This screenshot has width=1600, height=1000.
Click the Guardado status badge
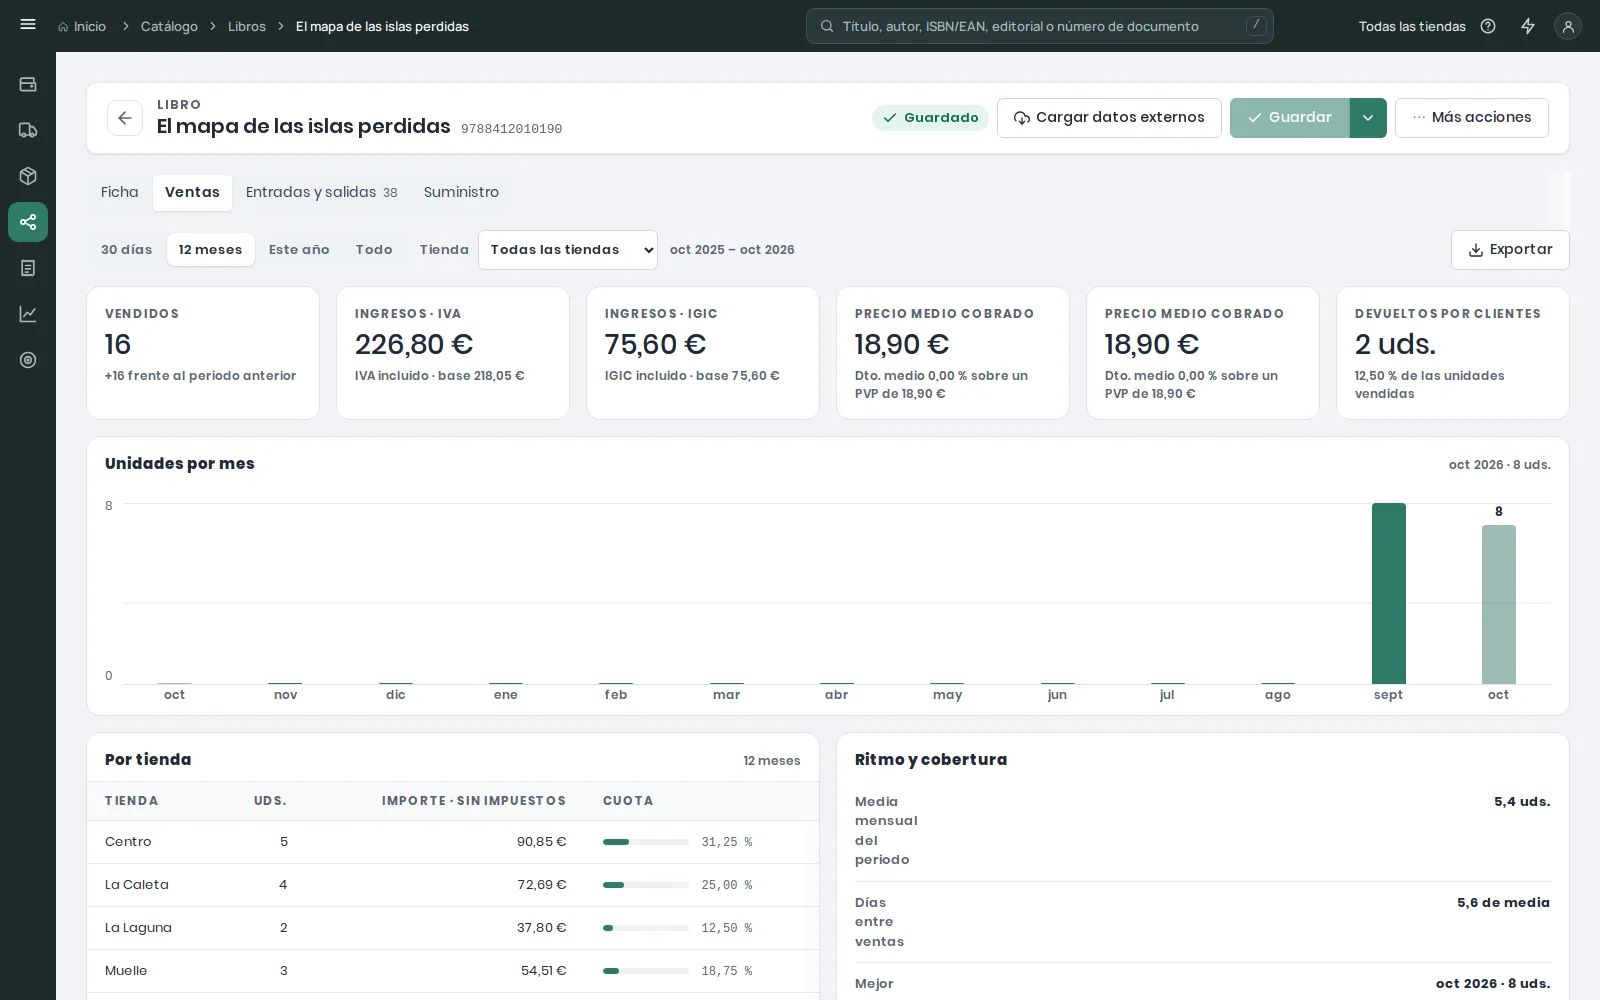[930, 118]
